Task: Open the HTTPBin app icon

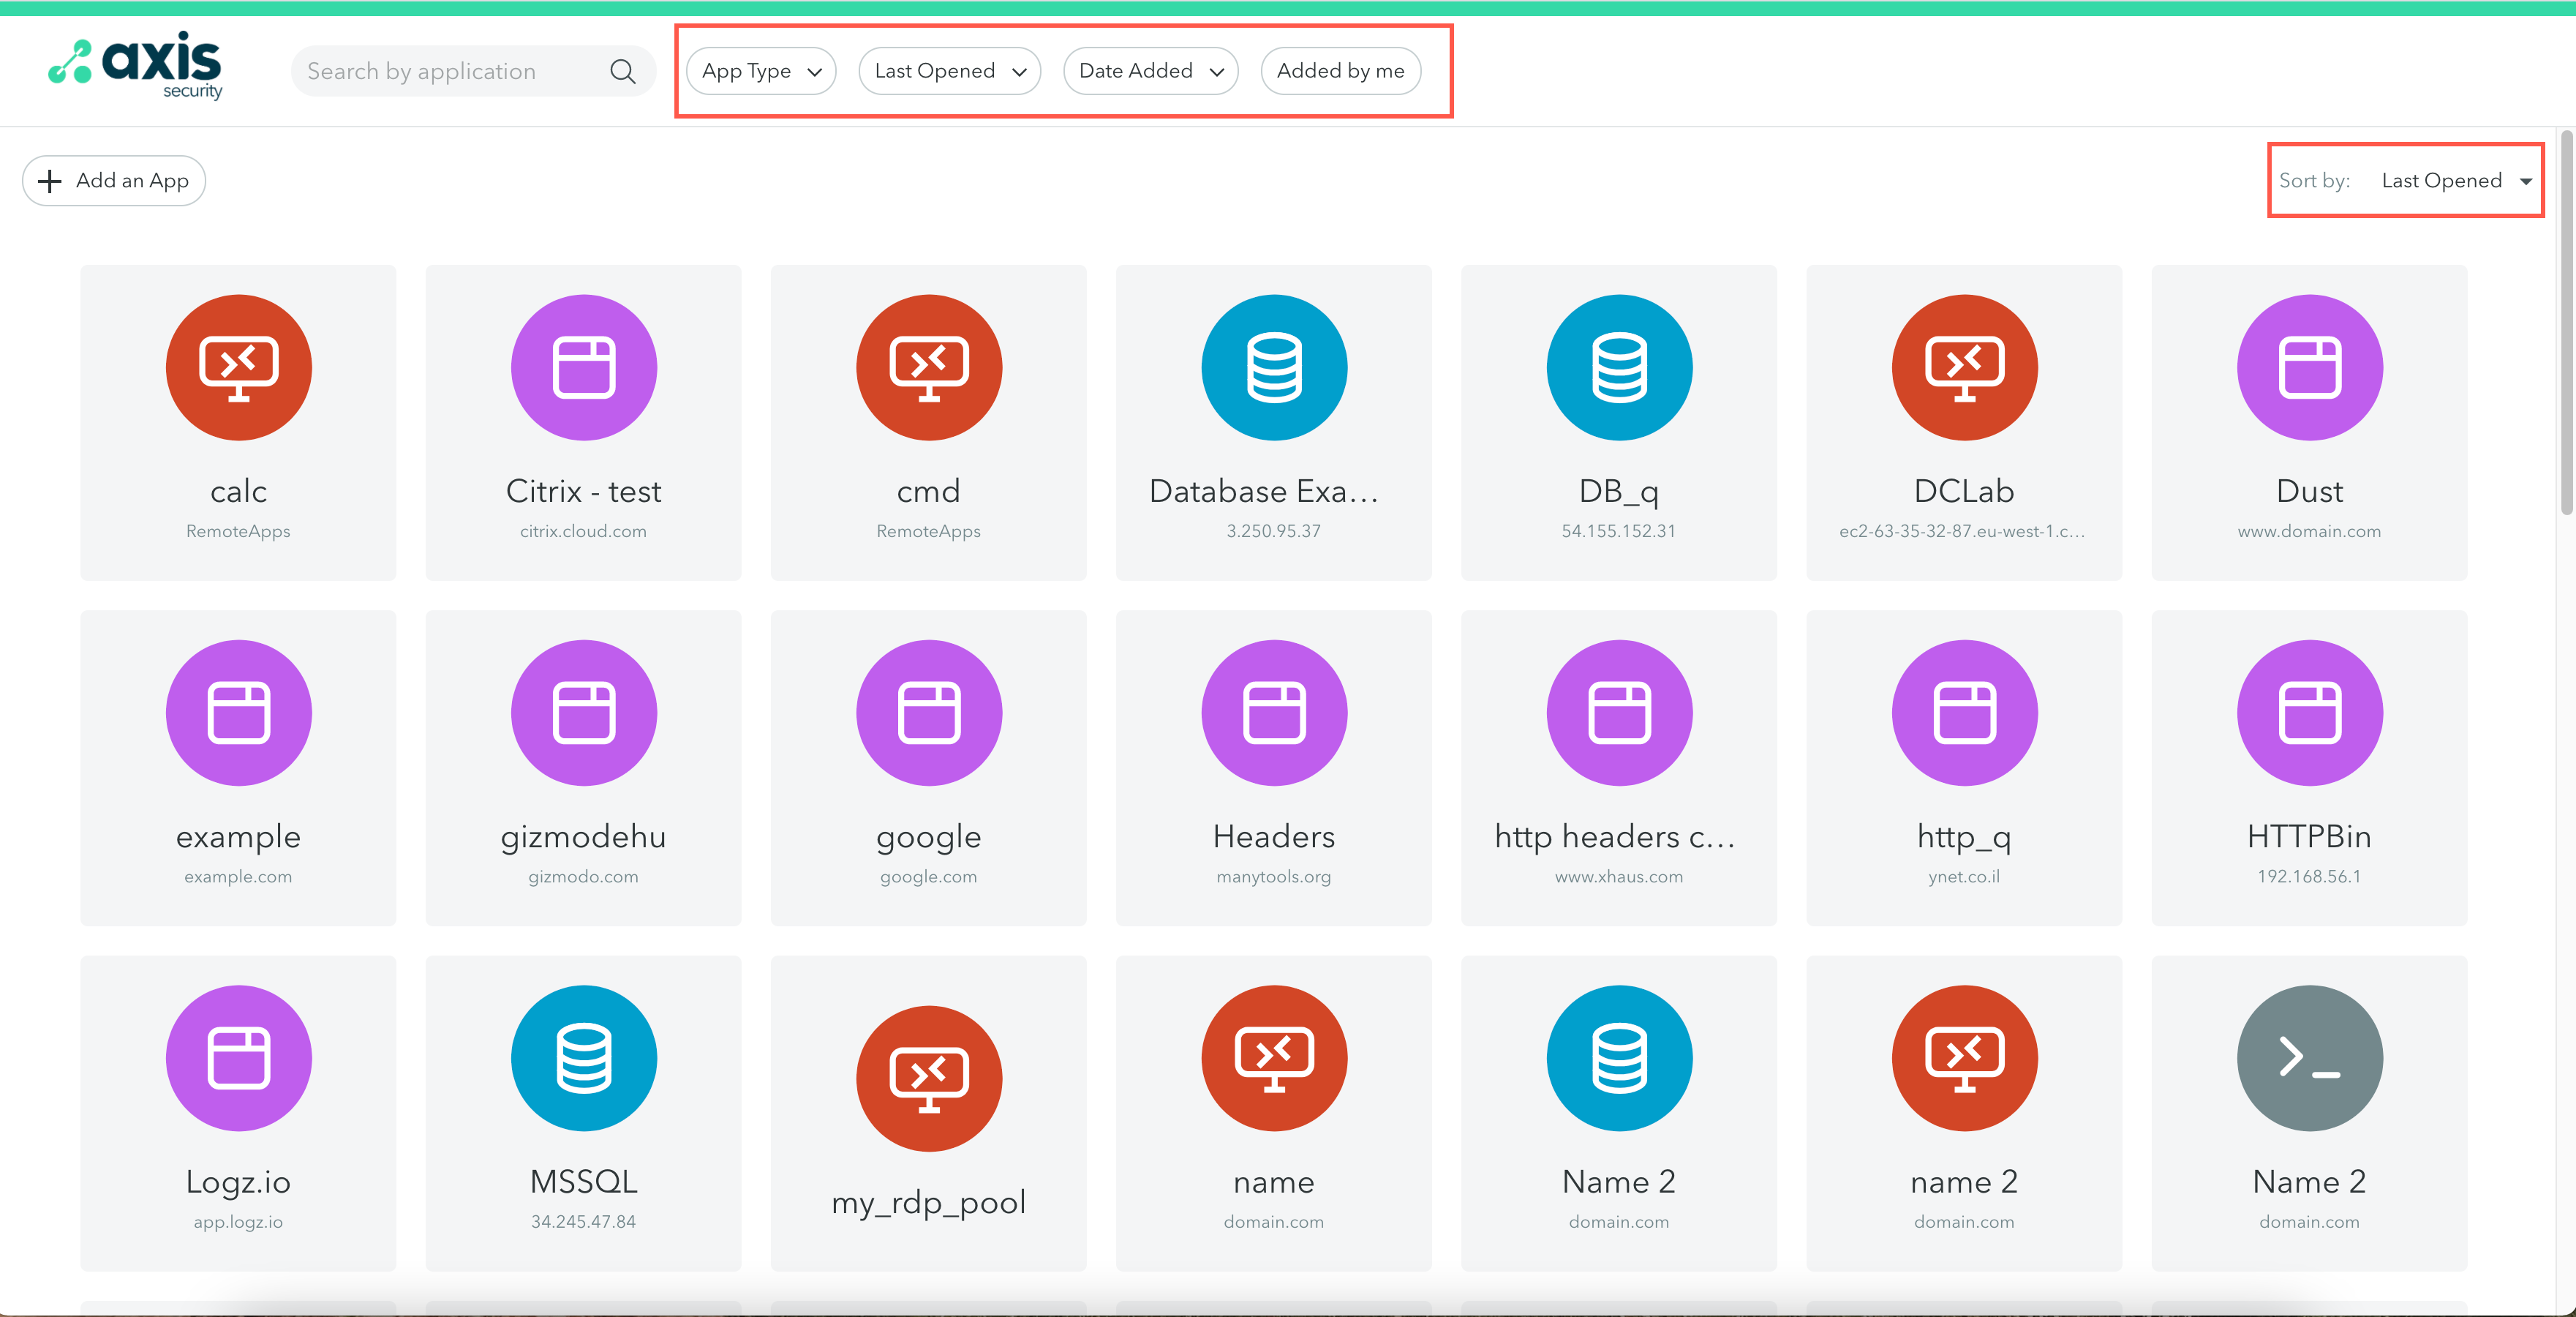Action: click(2310, 712)
